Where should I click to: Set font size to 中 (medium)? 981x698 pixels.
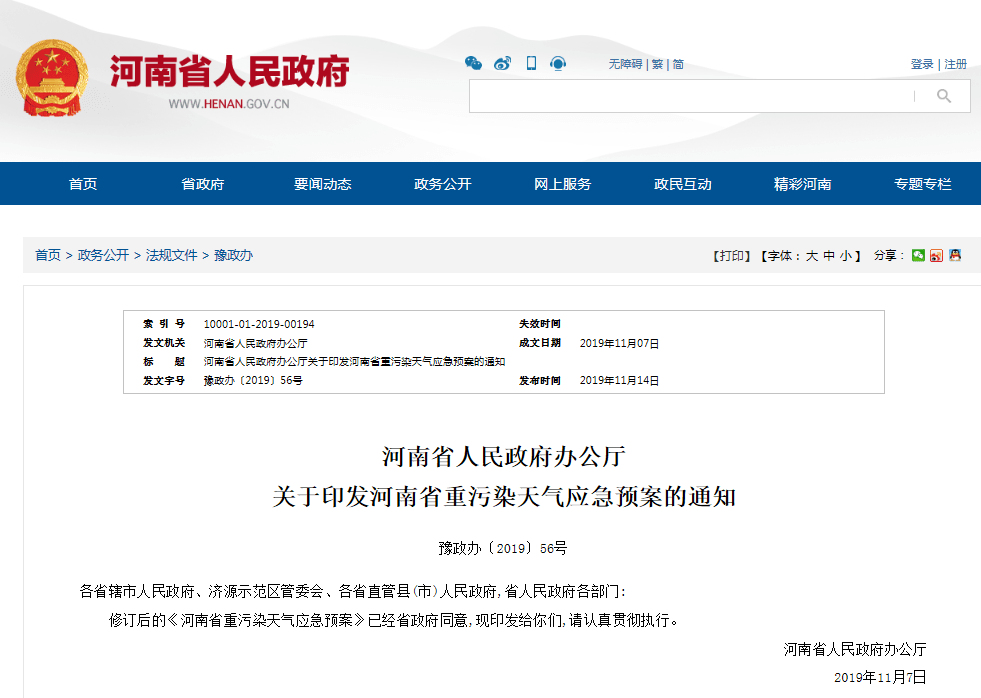[x=829, y=256]
